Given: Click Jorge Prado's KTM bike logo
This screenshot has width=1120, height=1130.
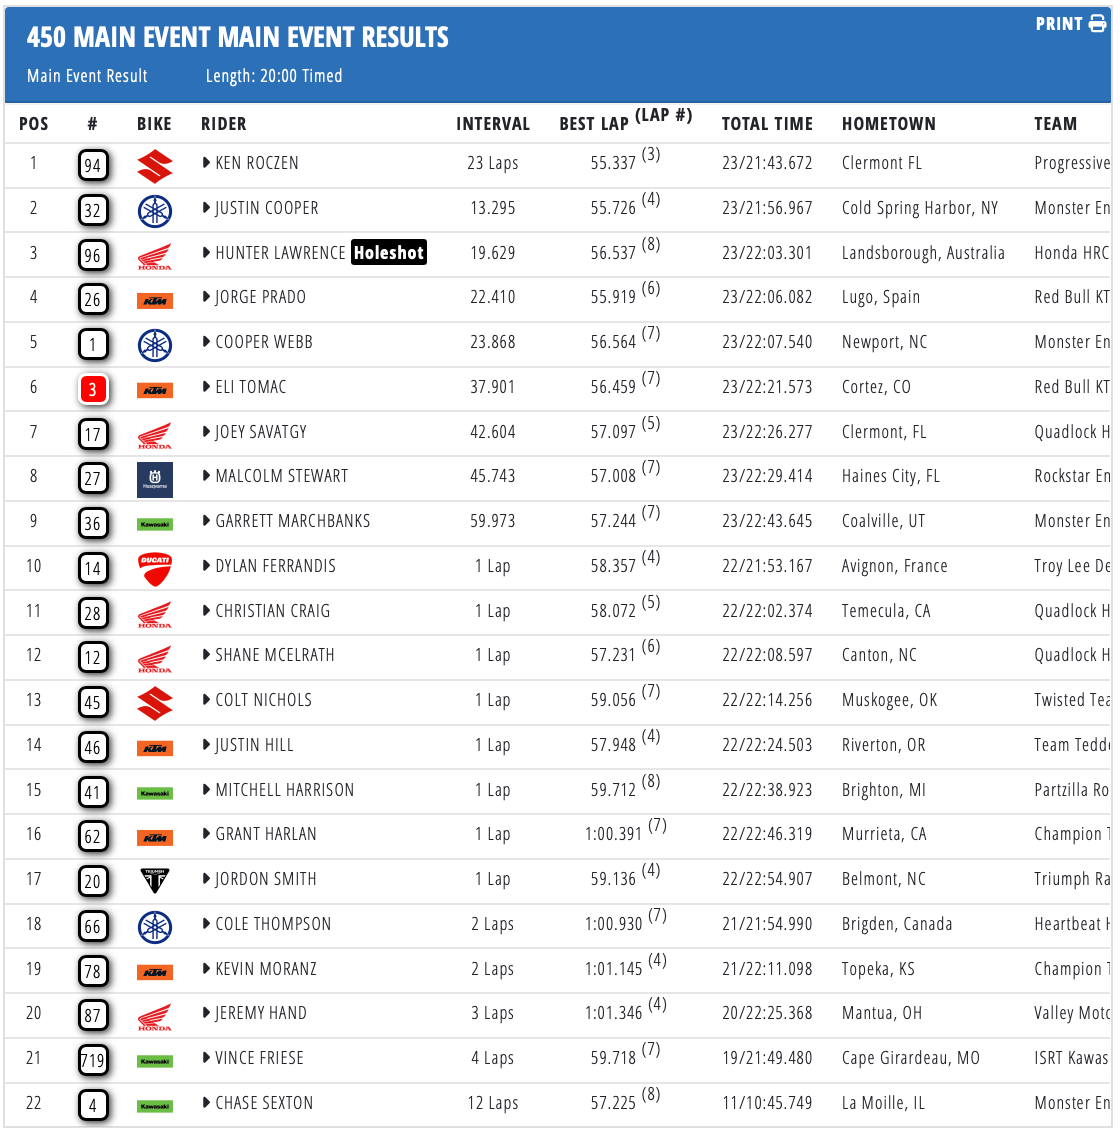Looking at the screenshot, I should pos(155,300).
